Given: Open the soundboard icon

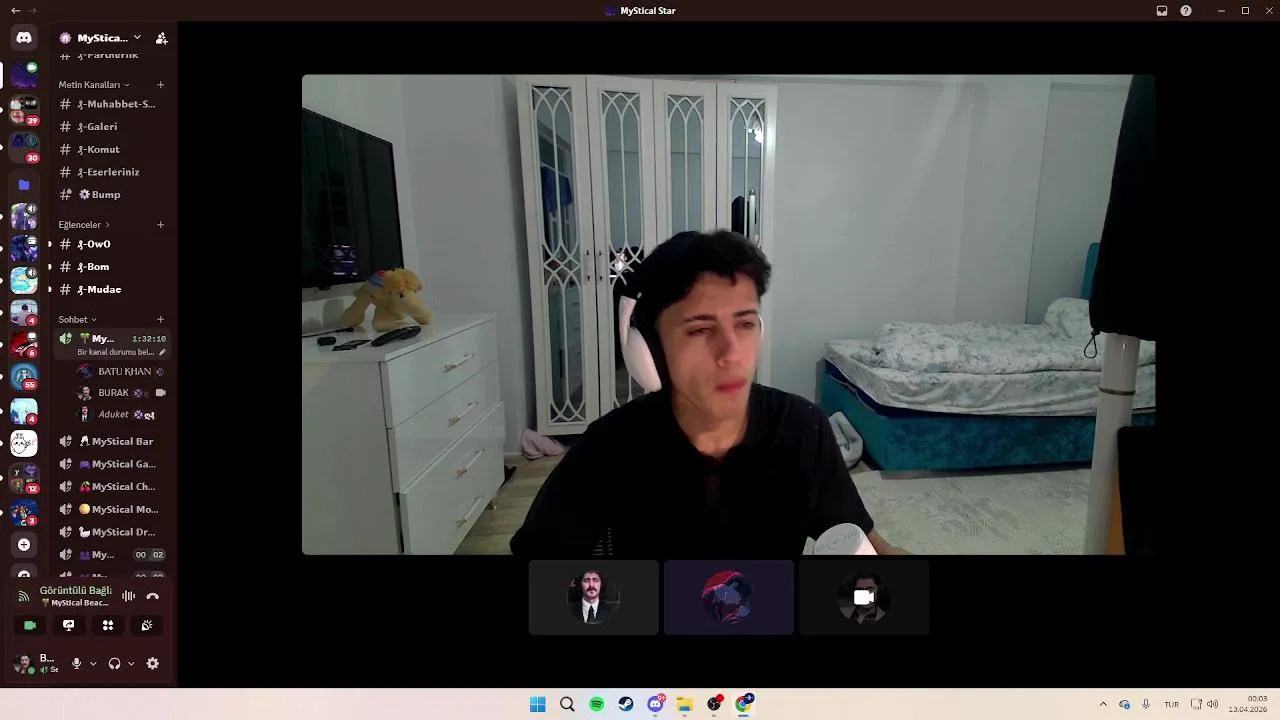Looking at the screenshot, I should point(147,625).
